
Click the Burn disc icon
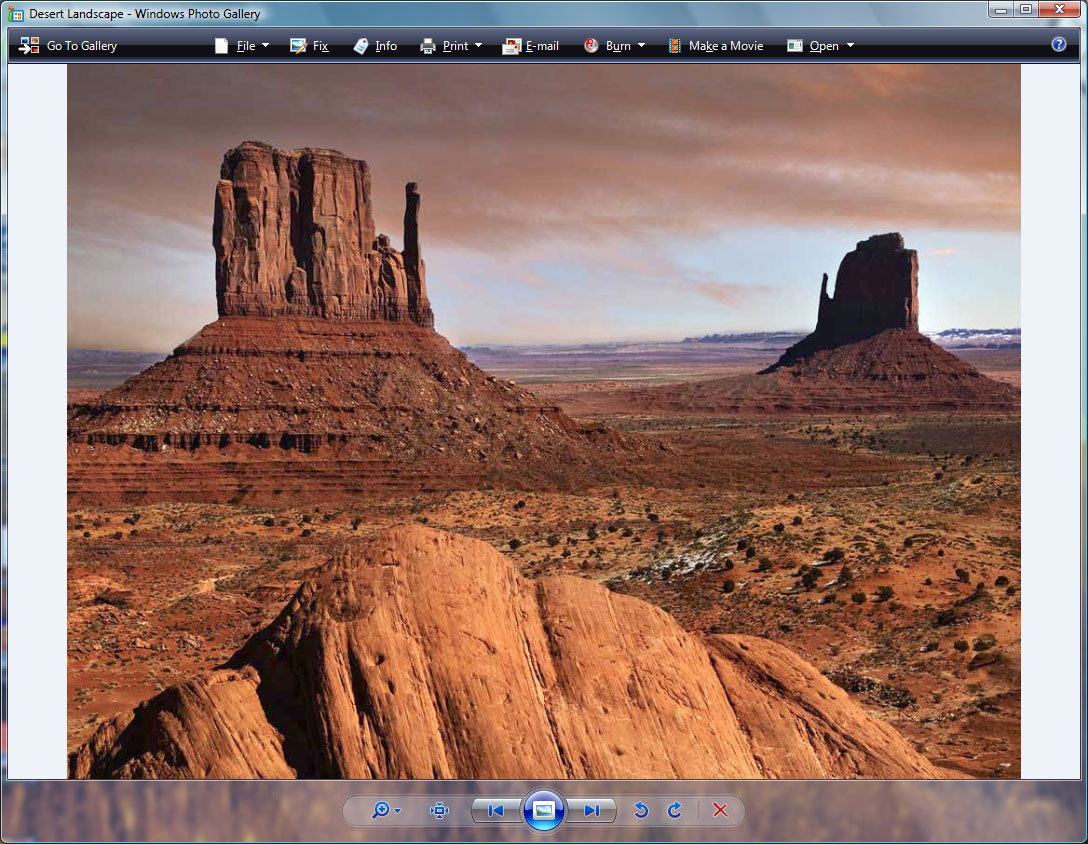(591, 46)
